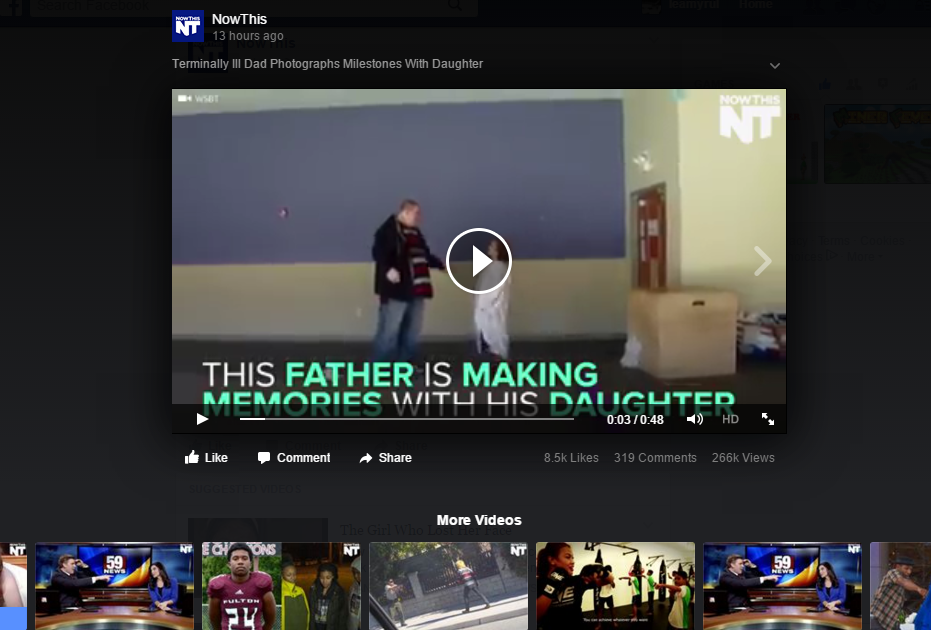Open the NowThis page name link
This screenshot has width=931, height=630.
pos(239,19)
